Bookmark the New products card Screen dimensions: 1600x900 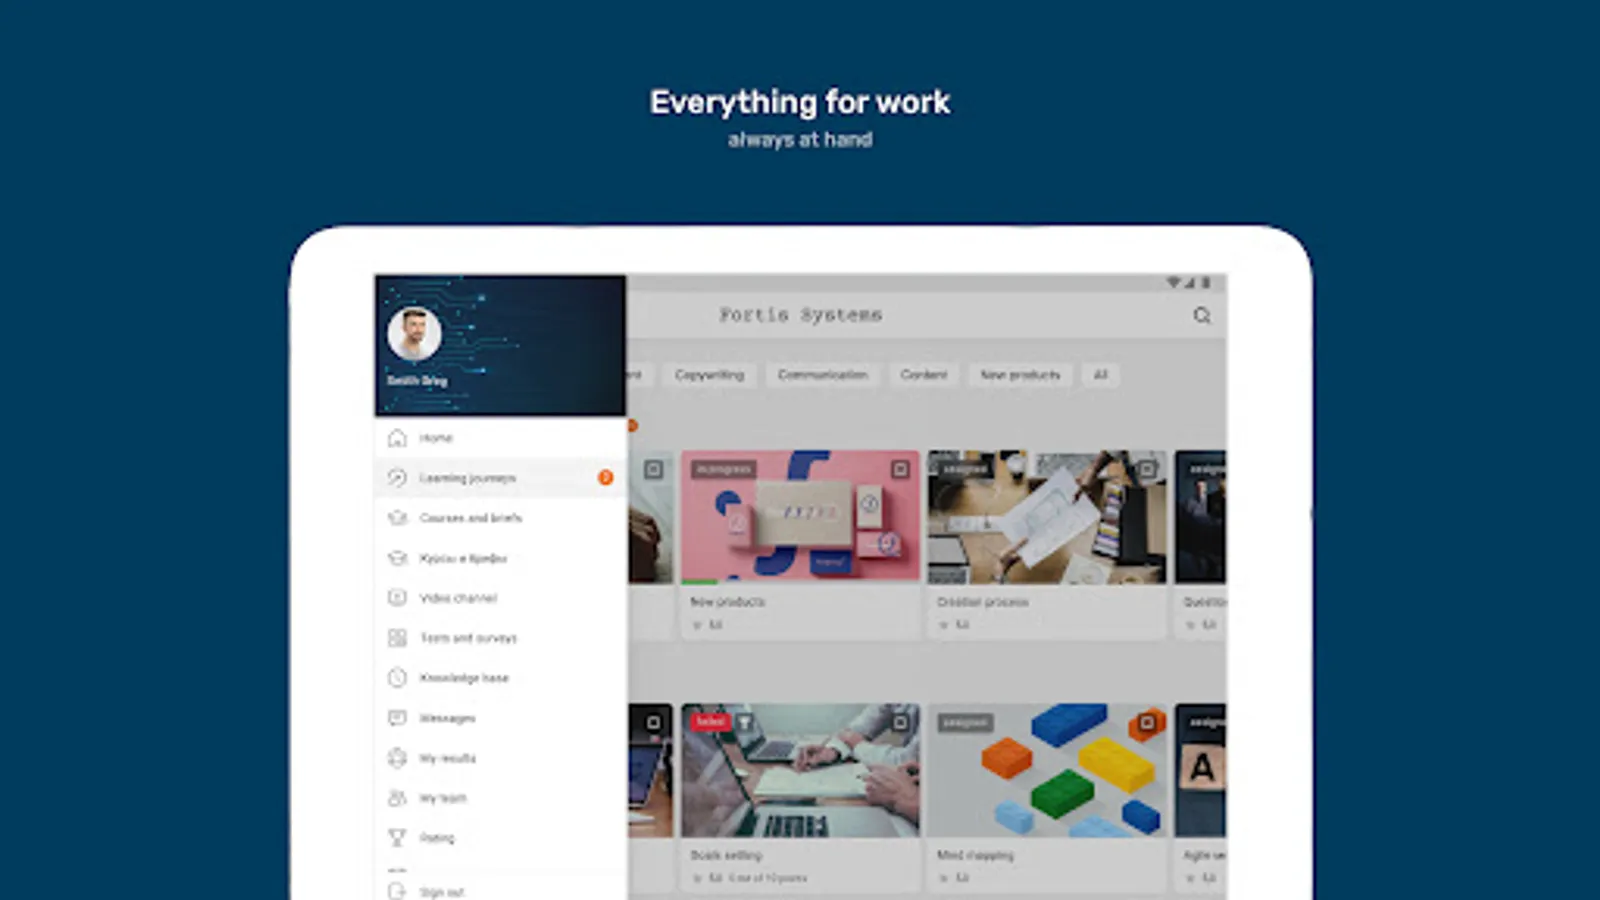tap(900, 469)
